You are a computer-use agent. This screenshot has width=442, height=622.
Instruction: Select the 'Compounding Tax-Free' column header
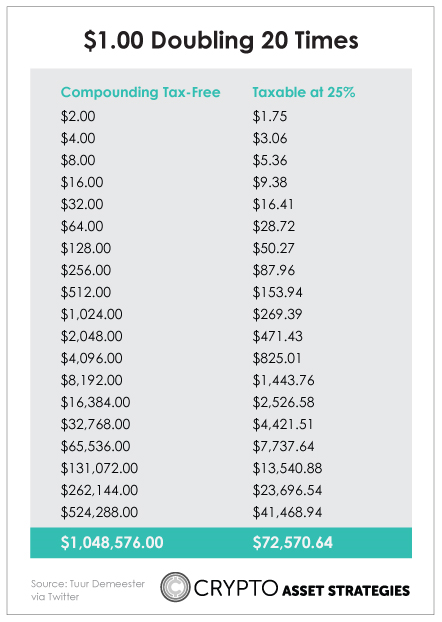point(140,92)
